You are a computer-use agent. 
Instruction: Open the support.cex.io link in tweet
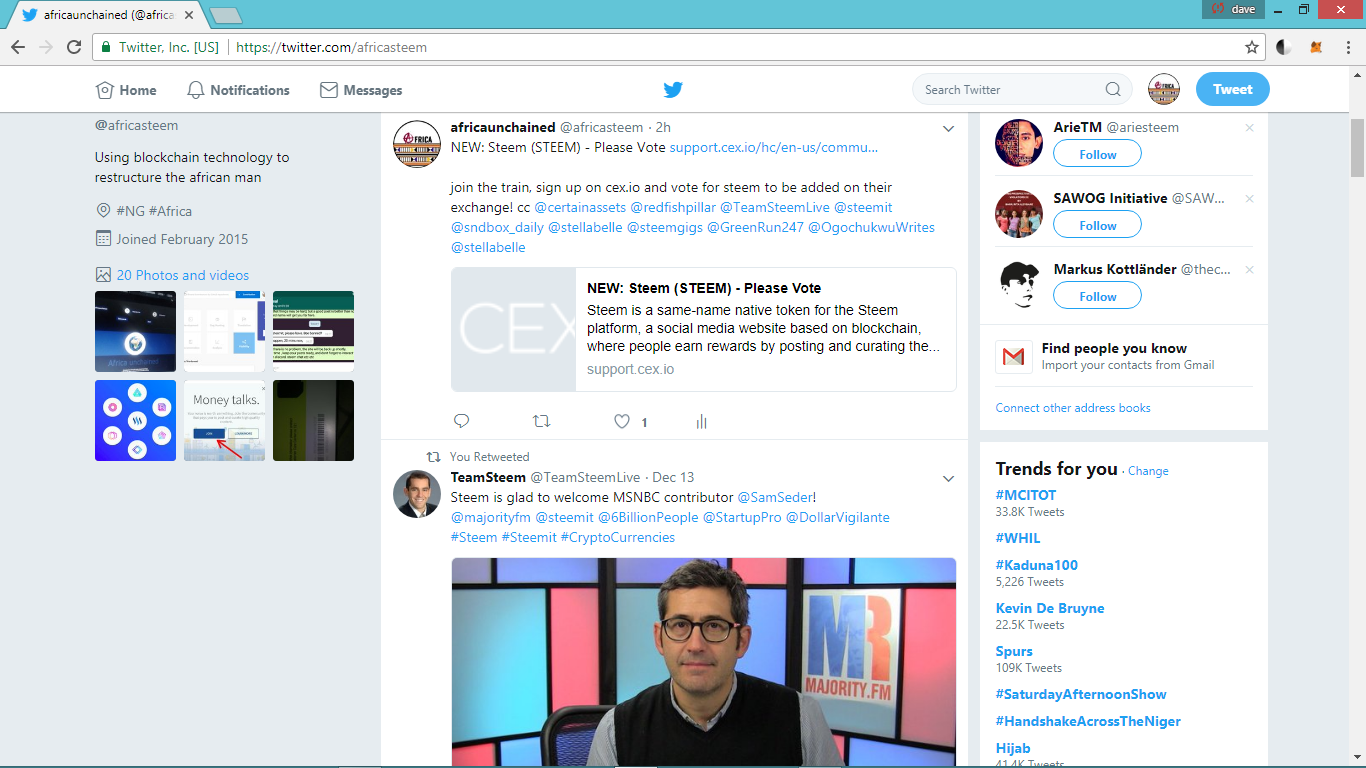point(774,147)
